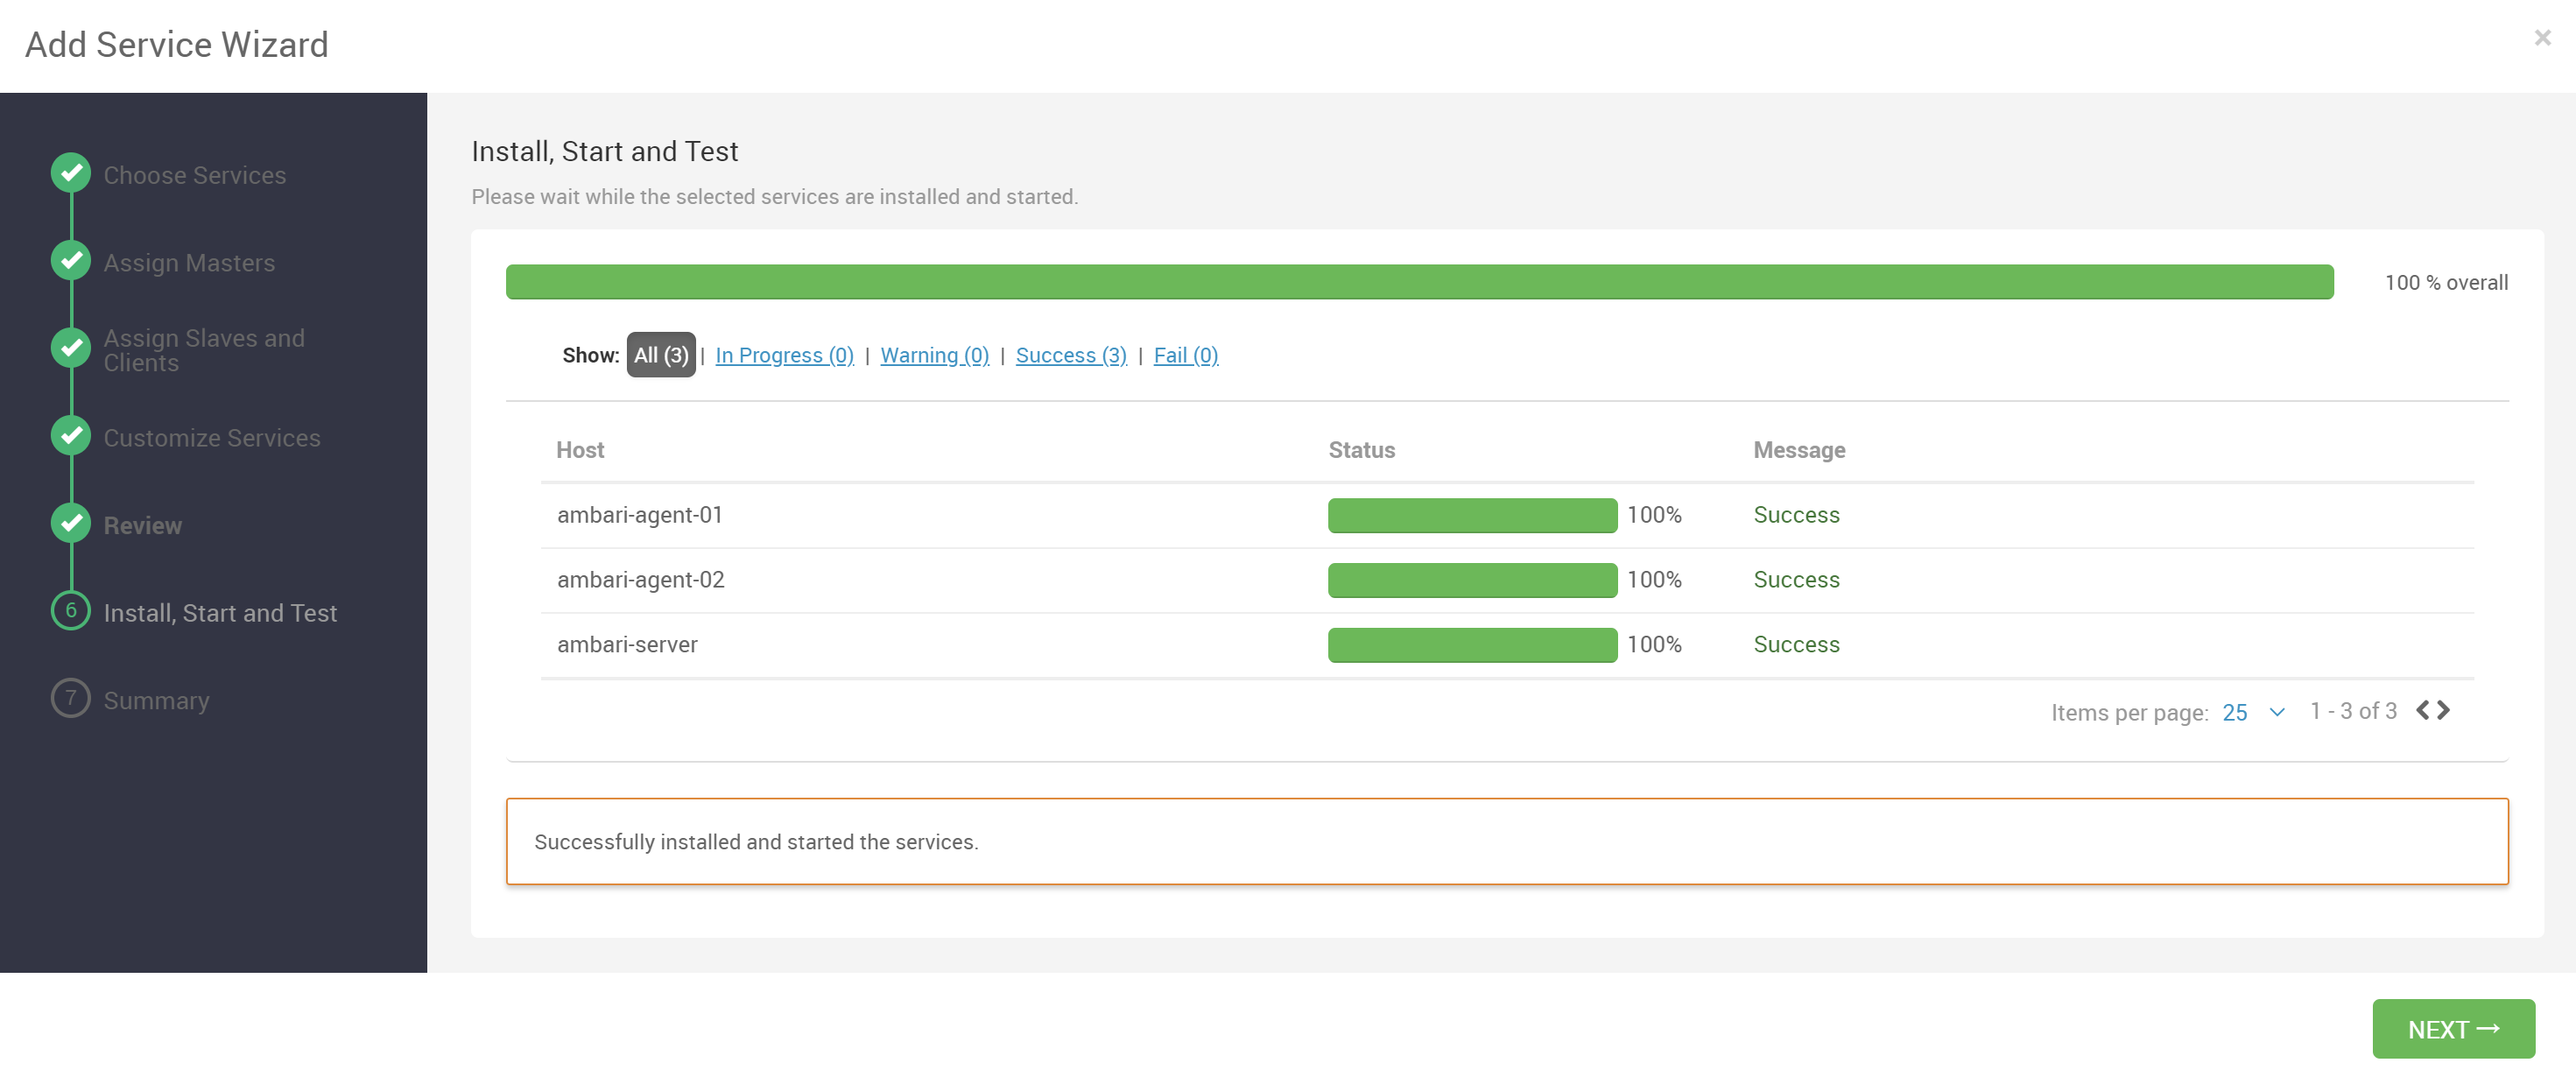The width and height of the screenshot is (2576, 1070).
Task: Select the Summary wizard step label
Action: tap(156, 701)
